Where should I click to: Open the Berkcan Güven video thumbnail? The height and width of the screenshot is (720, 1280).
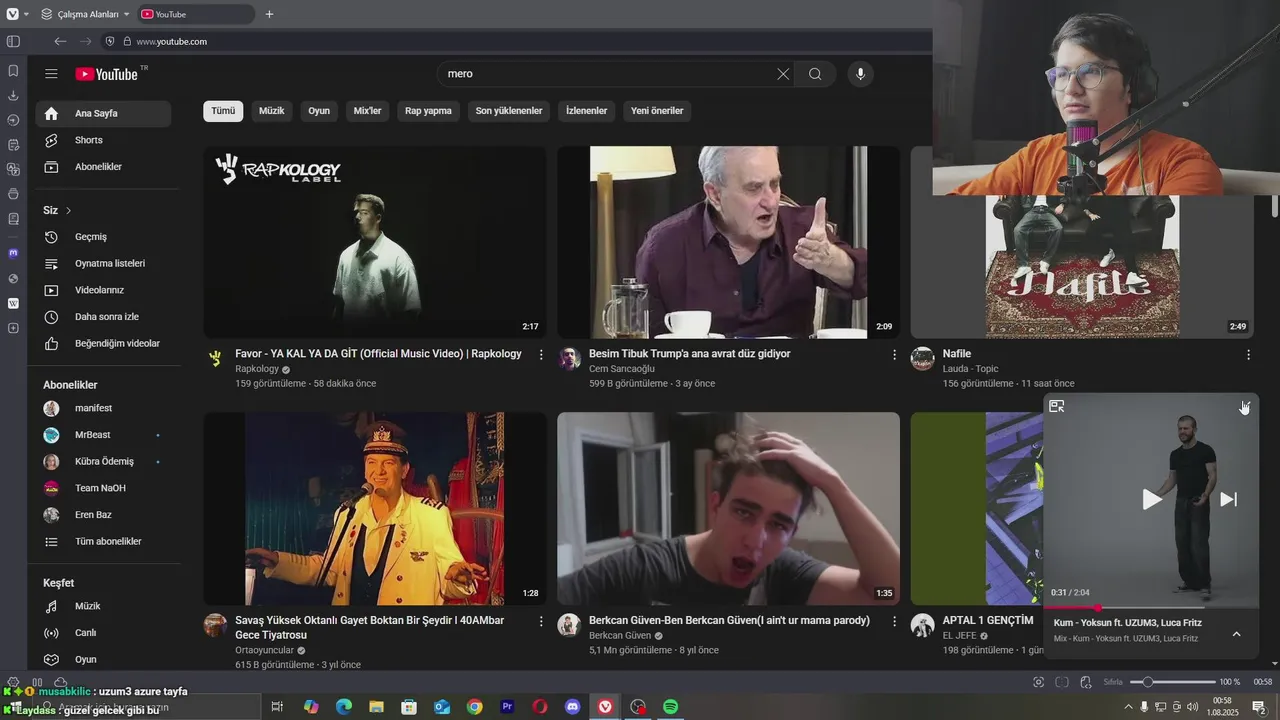coord(728,508)
